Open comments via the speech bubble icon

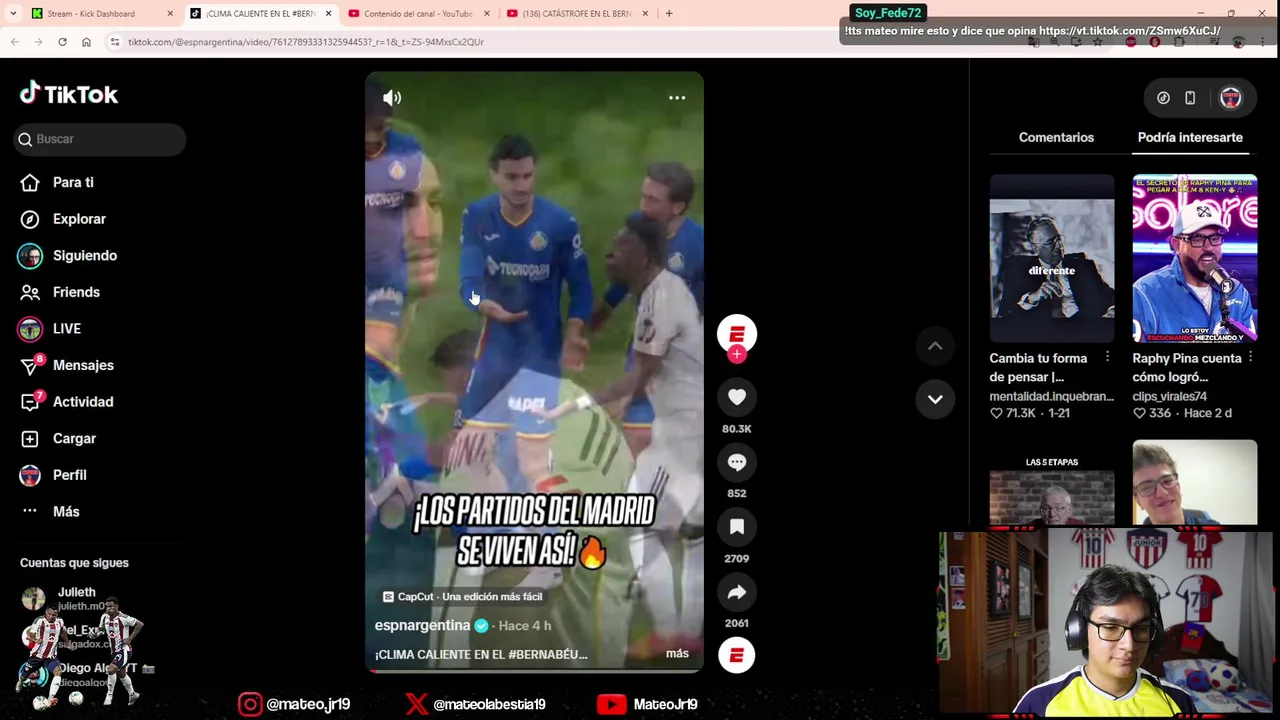pyautogui.click(x=737, y=462)
